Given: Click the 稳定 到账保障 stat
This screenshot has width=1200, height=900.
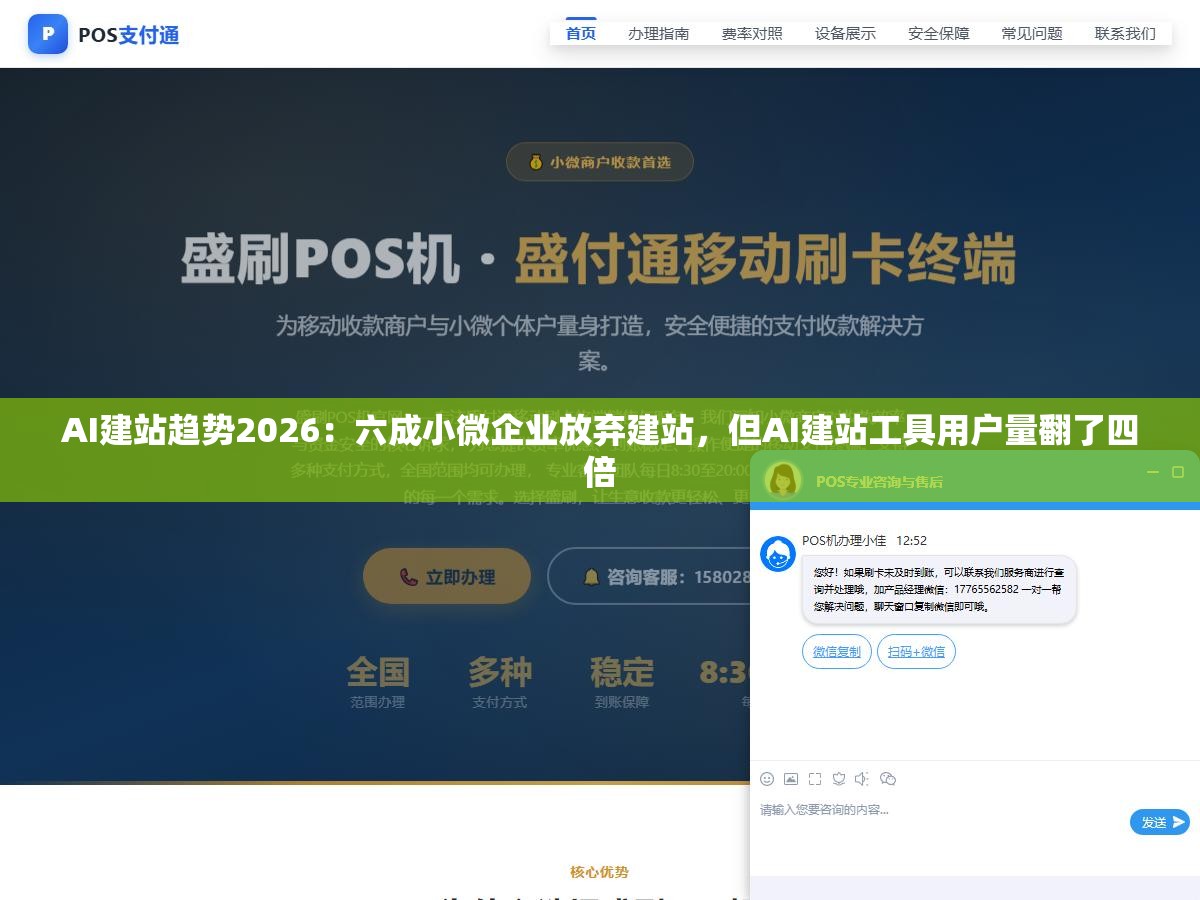Looking at the screenshot, I should click(x=622, y=683).
